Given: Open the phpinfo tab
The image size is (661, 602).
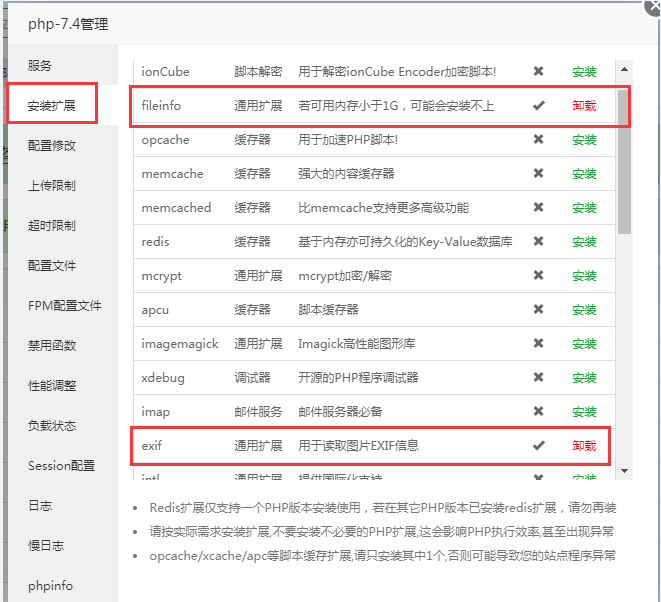Looking at the screenshot, I should pos(50,586).
